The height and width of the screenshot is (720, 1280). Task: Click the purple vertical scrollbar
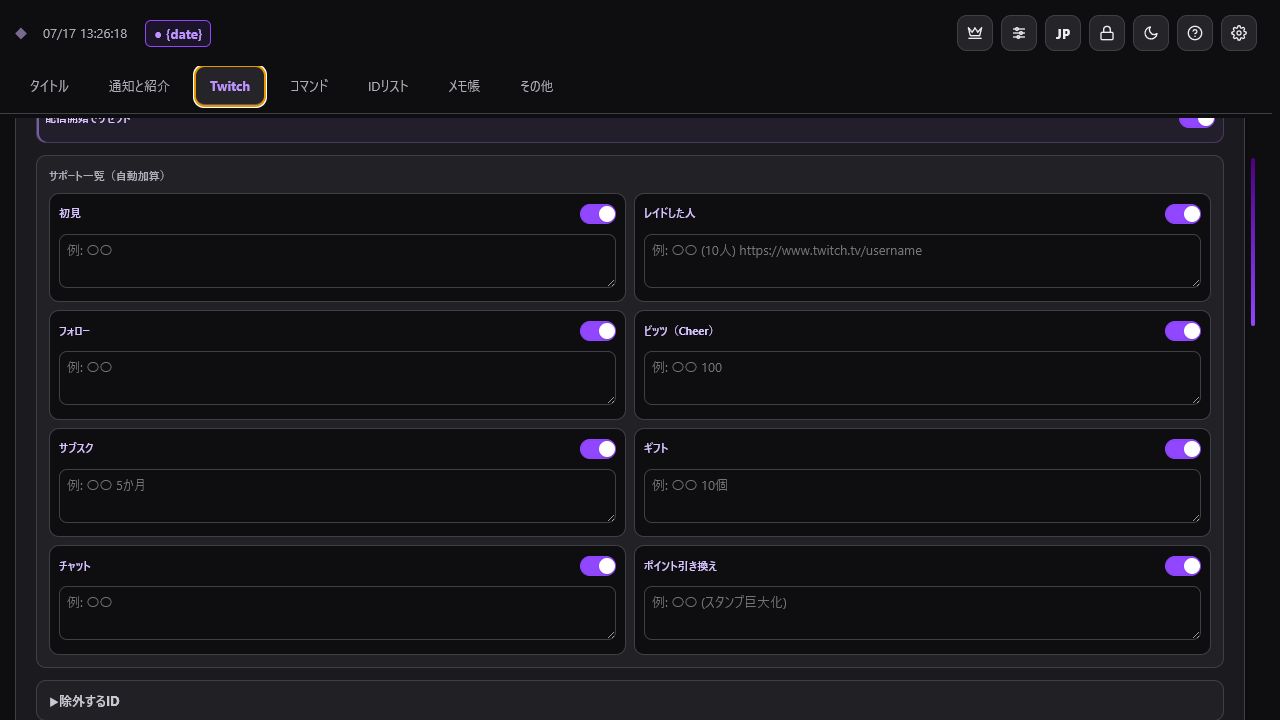(x=1253, y=241)
